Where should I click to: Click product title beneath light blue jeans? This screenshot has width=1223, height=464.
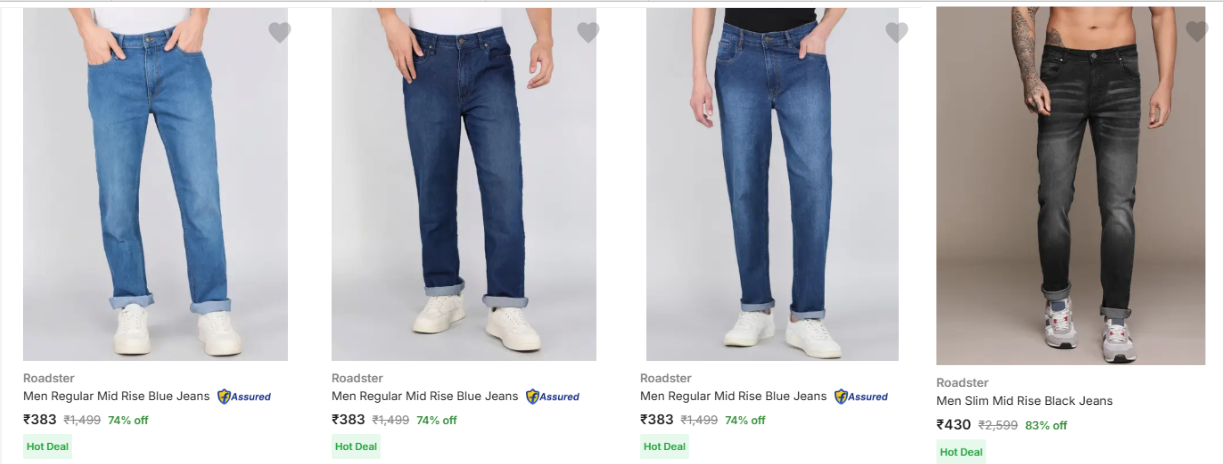(116, 396)
